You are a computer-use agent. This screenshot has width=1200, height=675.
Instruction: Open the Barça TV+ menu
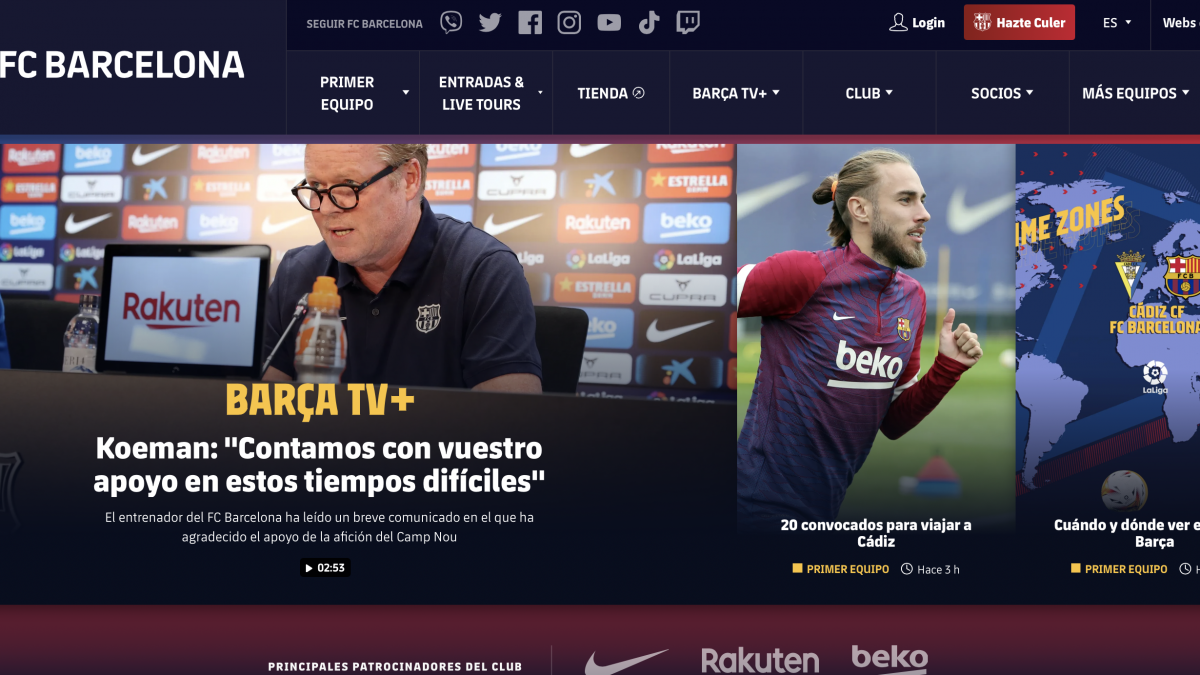point(736,93)
